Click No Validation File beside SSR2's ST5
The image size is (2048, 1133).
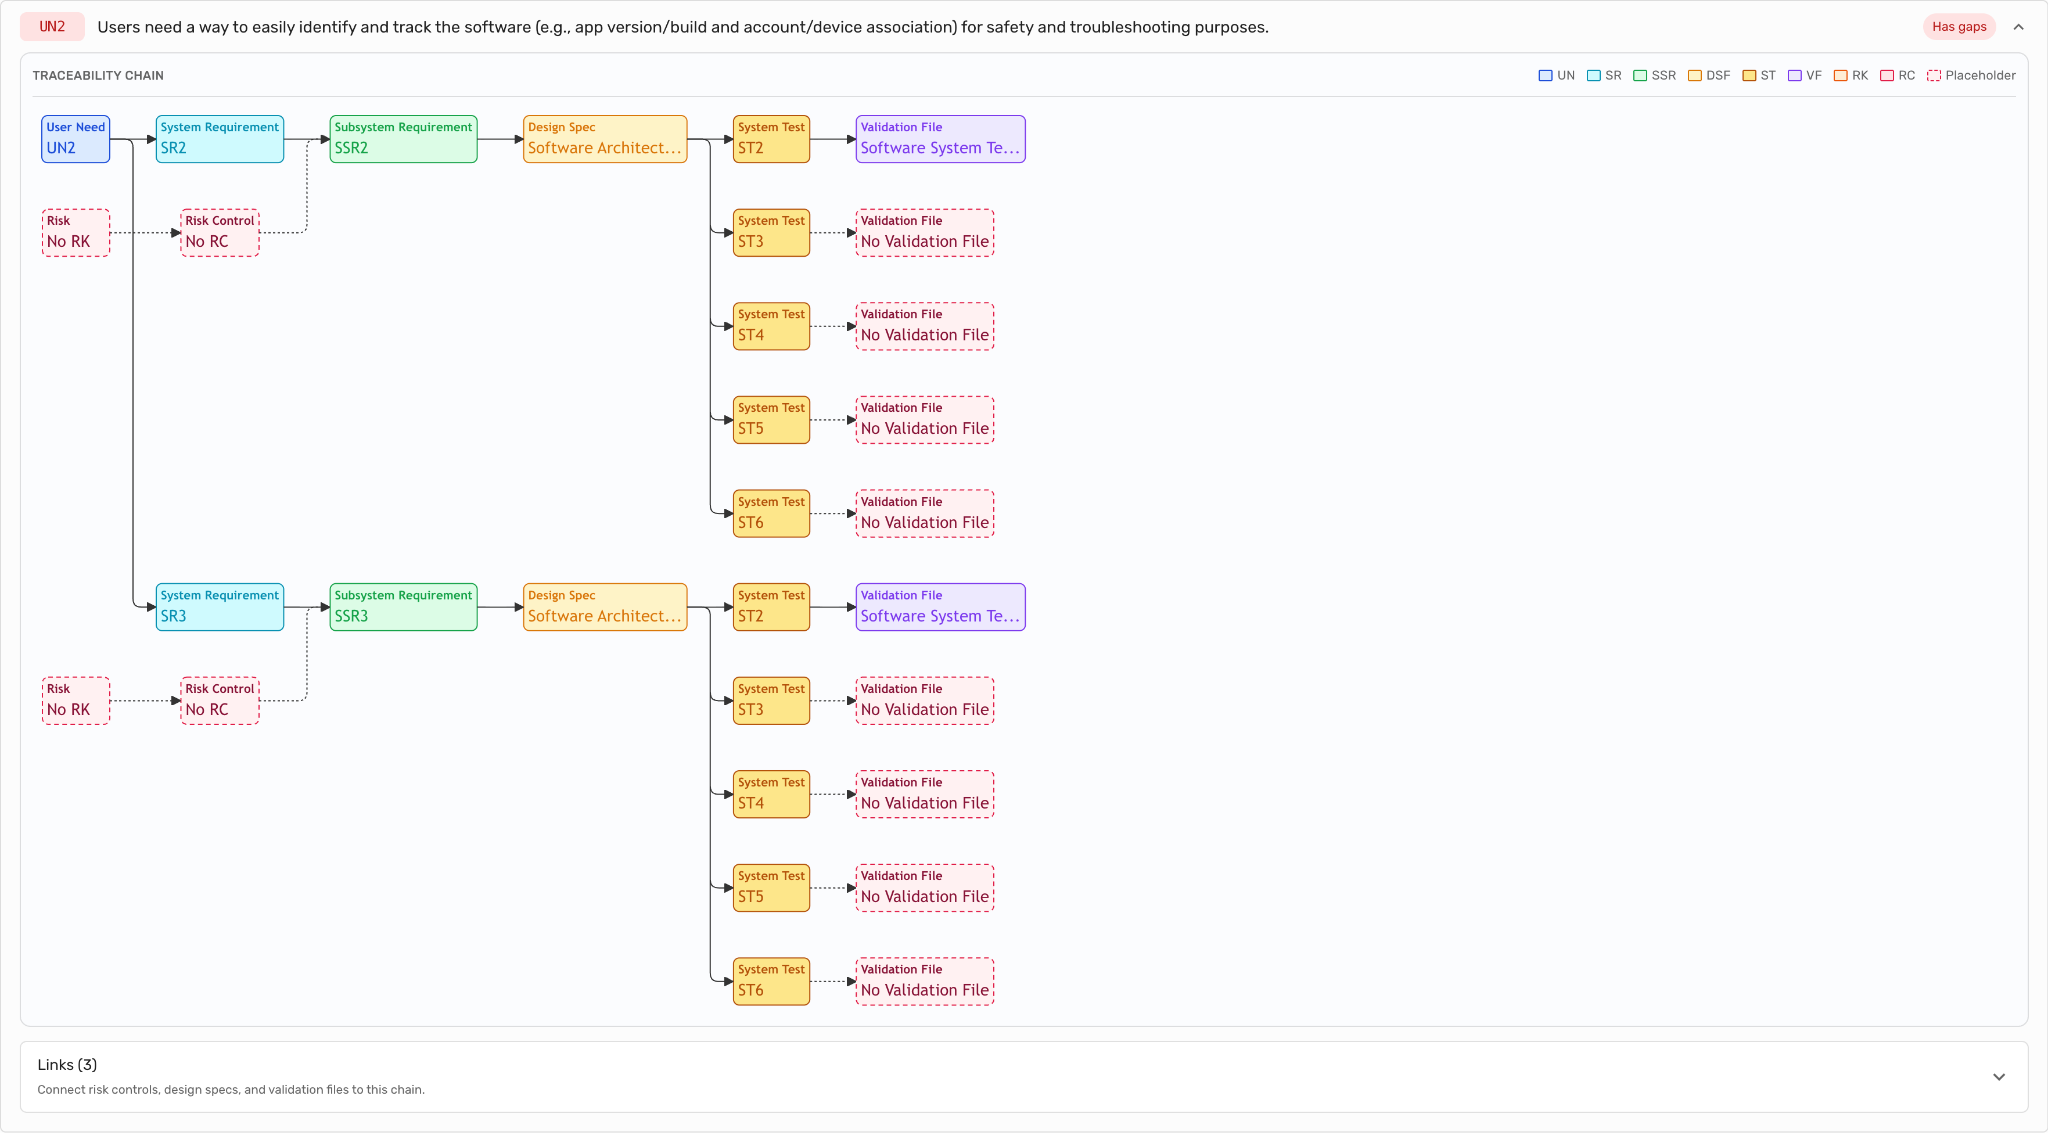click(x=925, y=420)
